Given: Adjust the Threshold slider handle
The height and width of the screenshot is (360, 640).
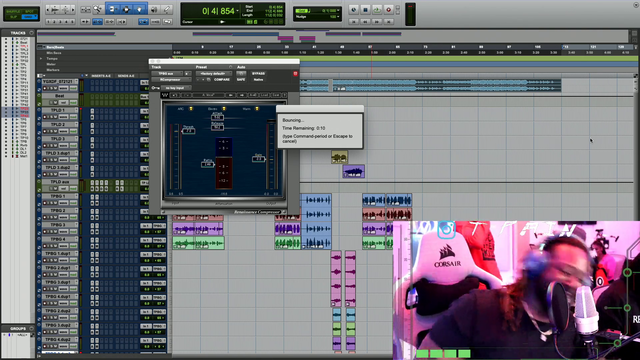Looking at the screenshot, I should point(188,131).
